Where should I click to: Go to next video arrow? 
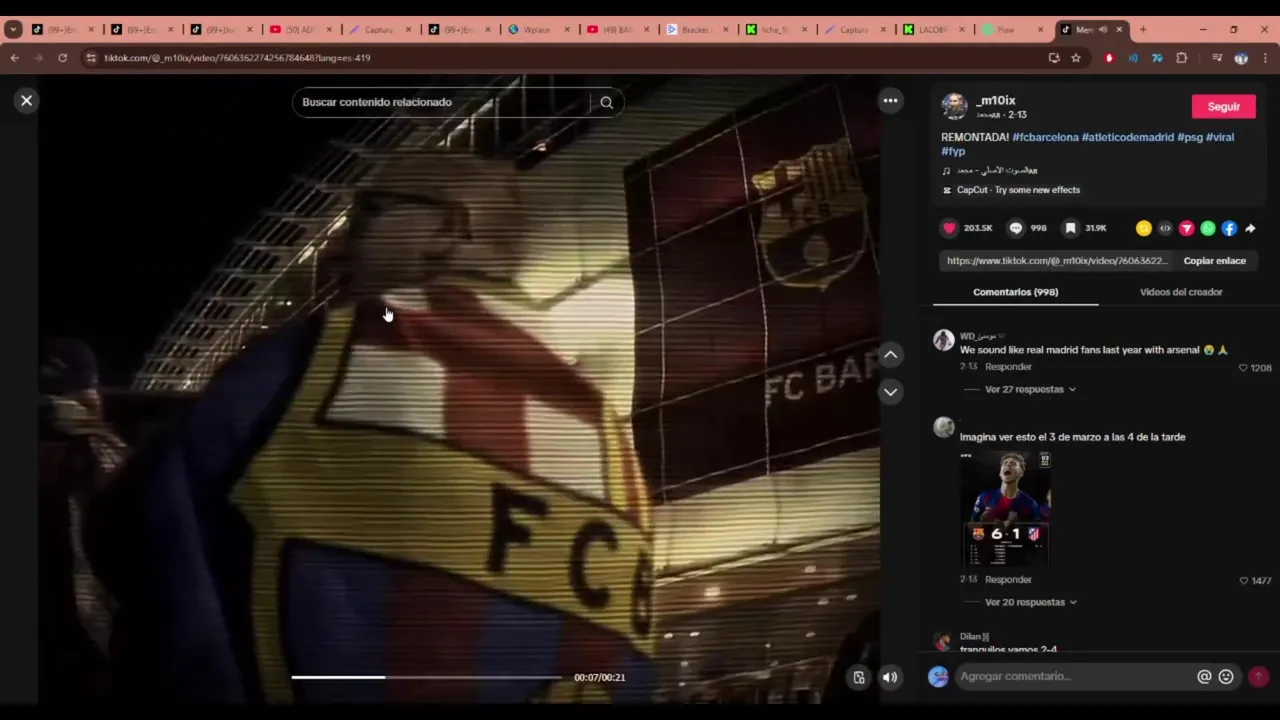(890, 392)
